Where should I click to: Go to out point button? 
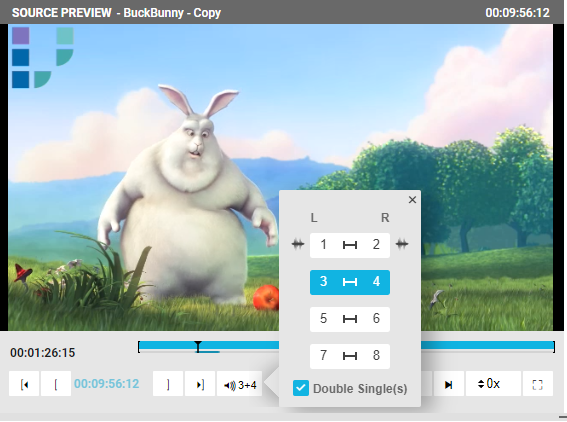pos(200,384)
